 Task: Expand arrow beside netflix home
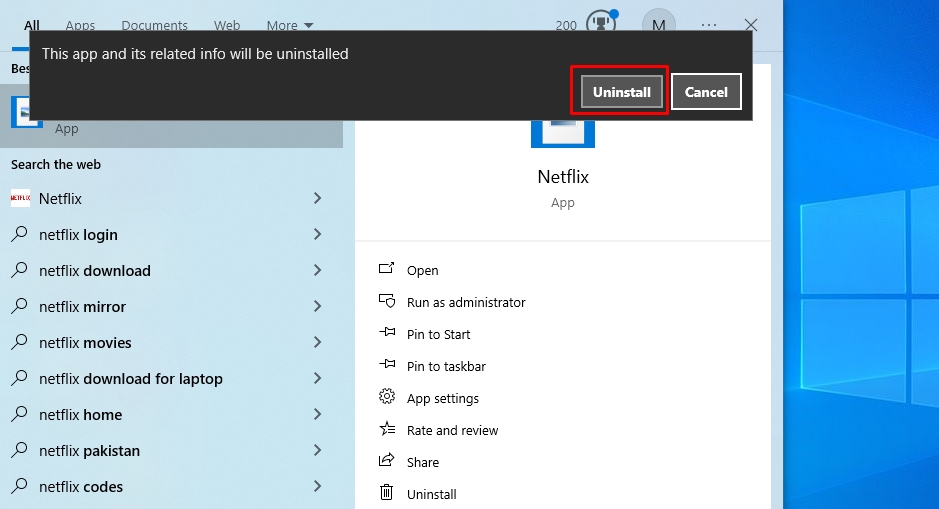coord(317,414)
